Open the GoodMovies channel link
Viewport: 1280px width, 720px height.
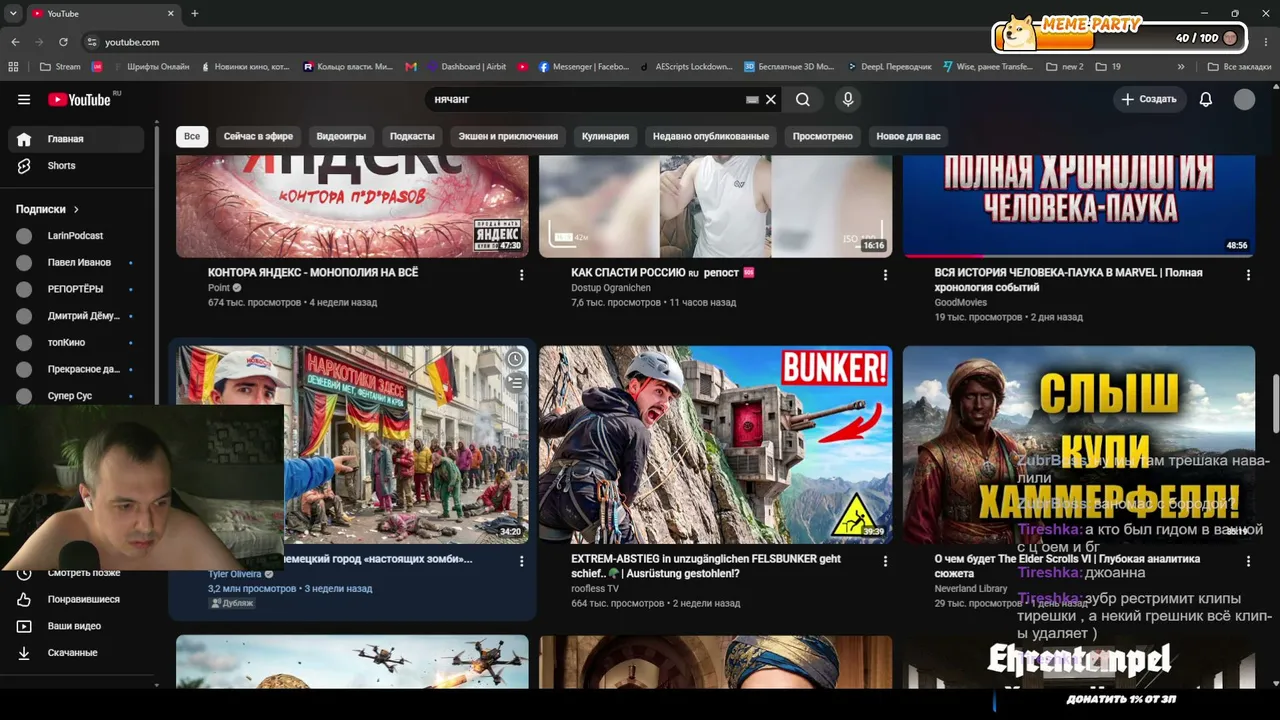click(x=961, y=302)
